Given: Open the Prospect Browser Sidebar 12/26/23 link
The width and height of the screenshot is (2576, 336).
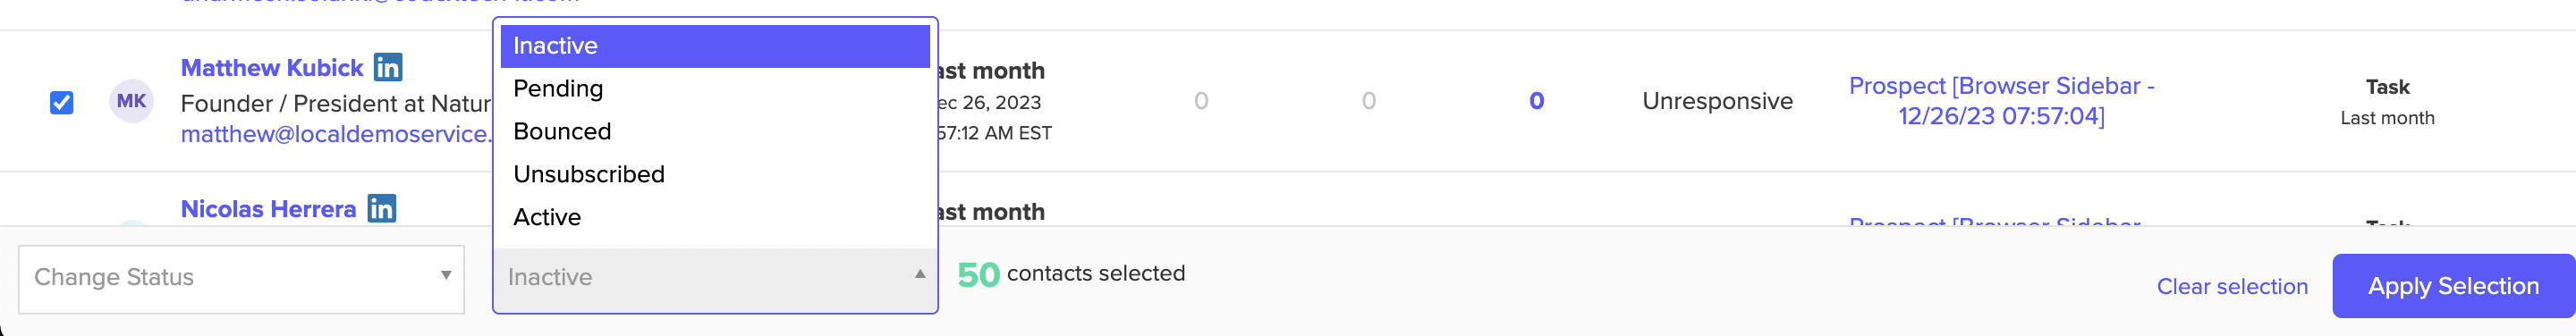Looking at the screenshot, I should 2001,101.
